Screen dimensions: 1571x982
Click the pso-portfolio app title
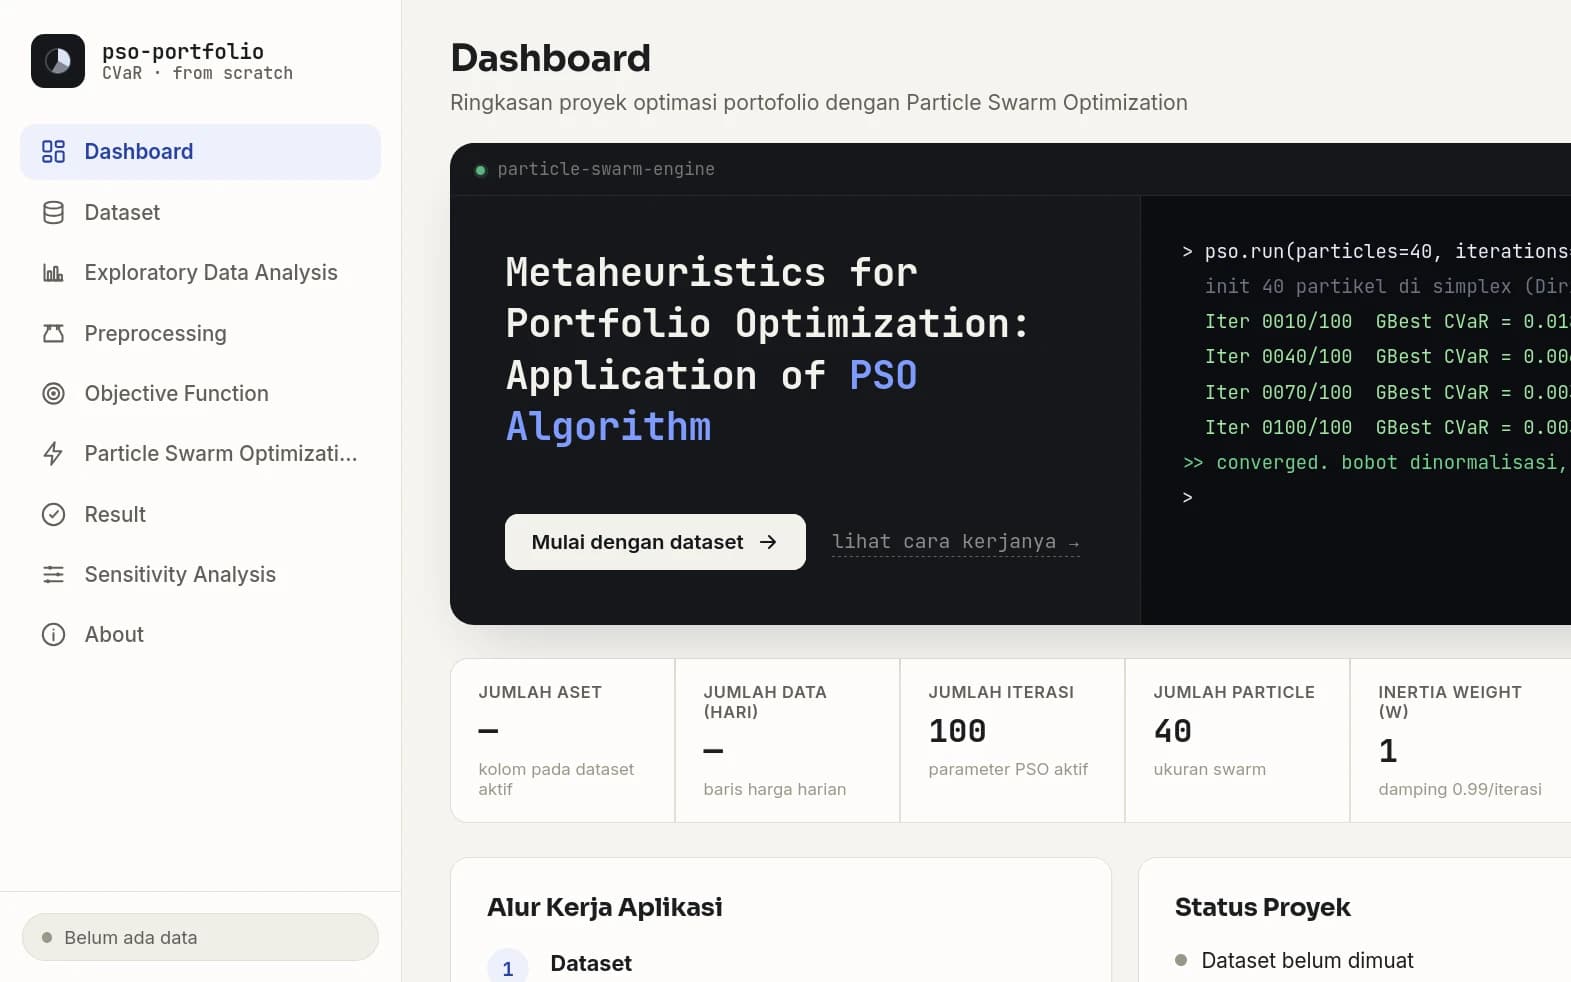[x=183, y=51]
